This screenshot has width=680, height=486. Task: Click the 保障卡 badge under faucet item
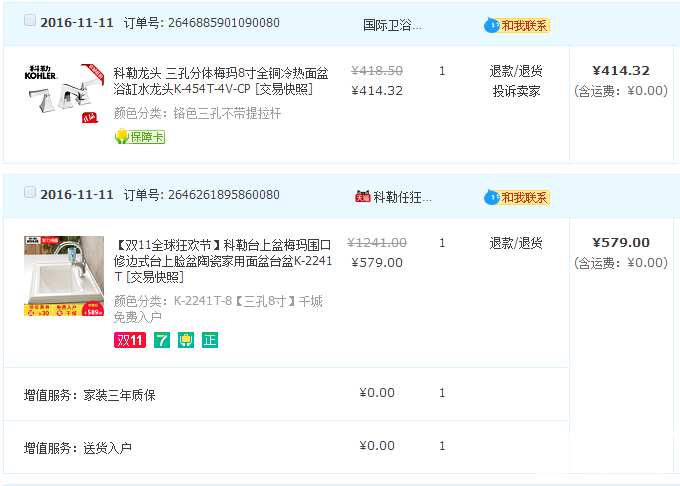point(140,136)
